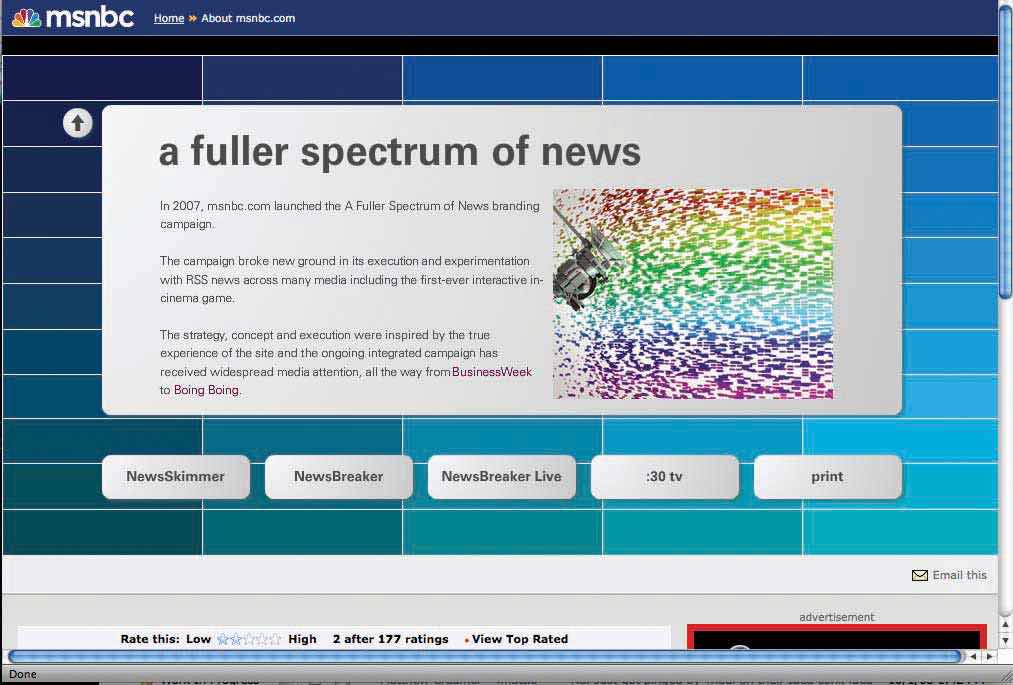
Task: Open the NewsBreaker Live tab
Action: tap(501, 477)
